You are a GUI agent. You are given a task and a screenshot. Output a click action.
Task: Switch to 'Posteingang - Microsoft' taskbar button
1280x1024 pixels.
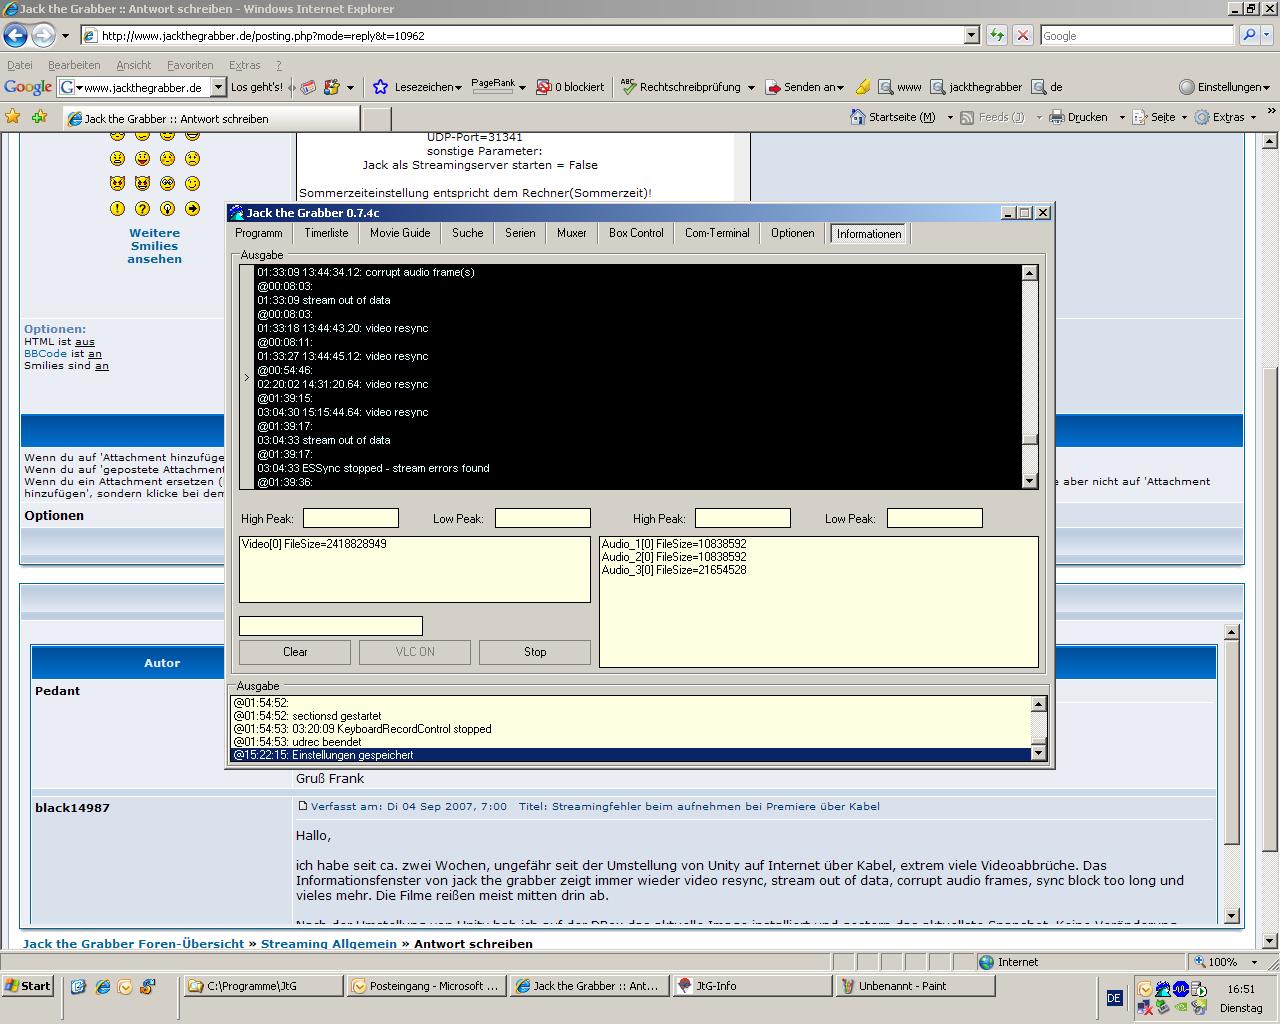(425, 986)
